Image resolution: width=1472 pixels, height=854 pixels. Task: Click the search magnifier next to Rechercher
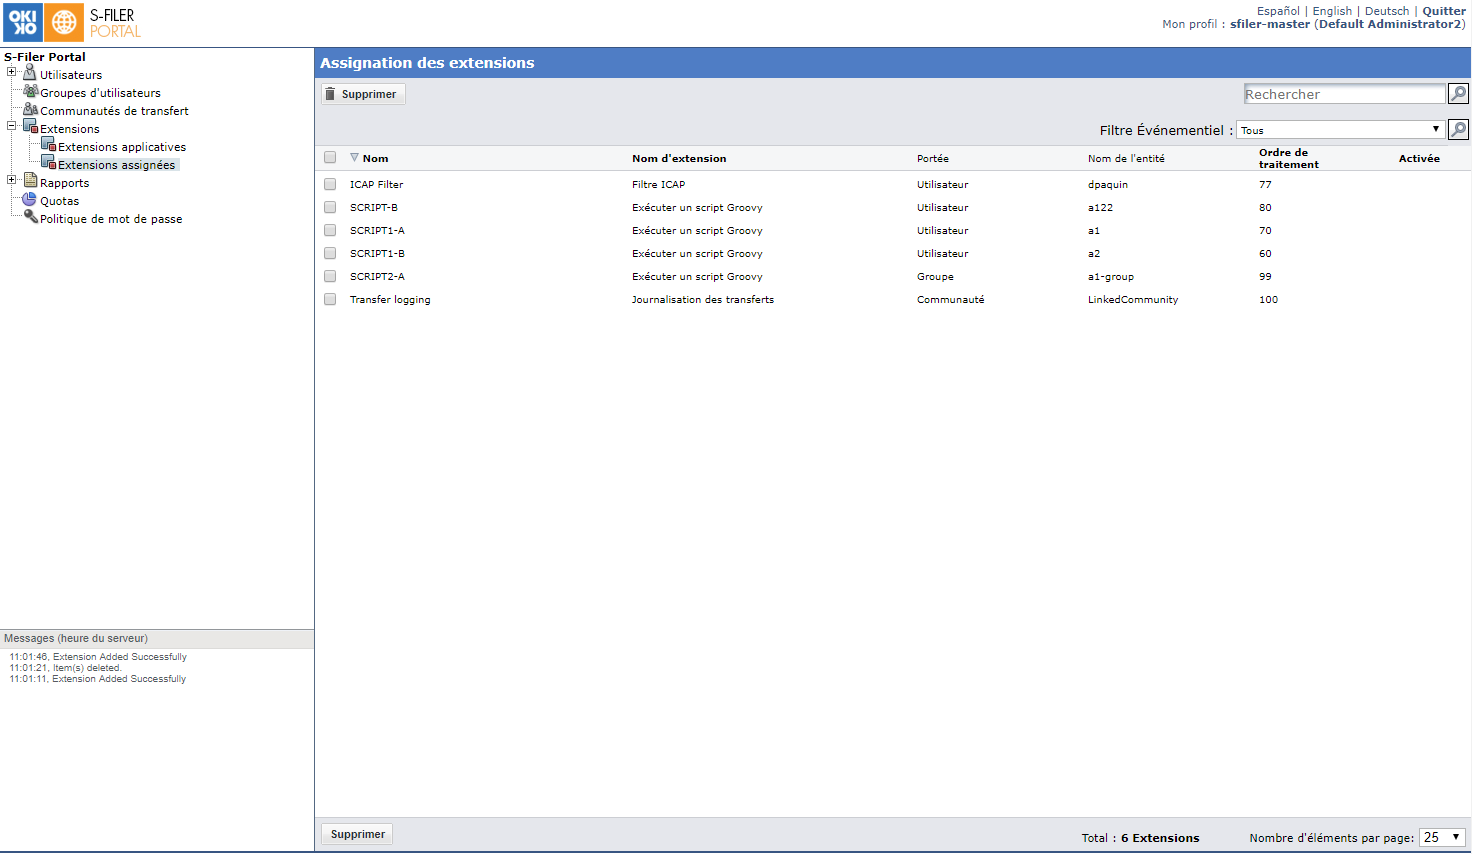coord(1458,94)
